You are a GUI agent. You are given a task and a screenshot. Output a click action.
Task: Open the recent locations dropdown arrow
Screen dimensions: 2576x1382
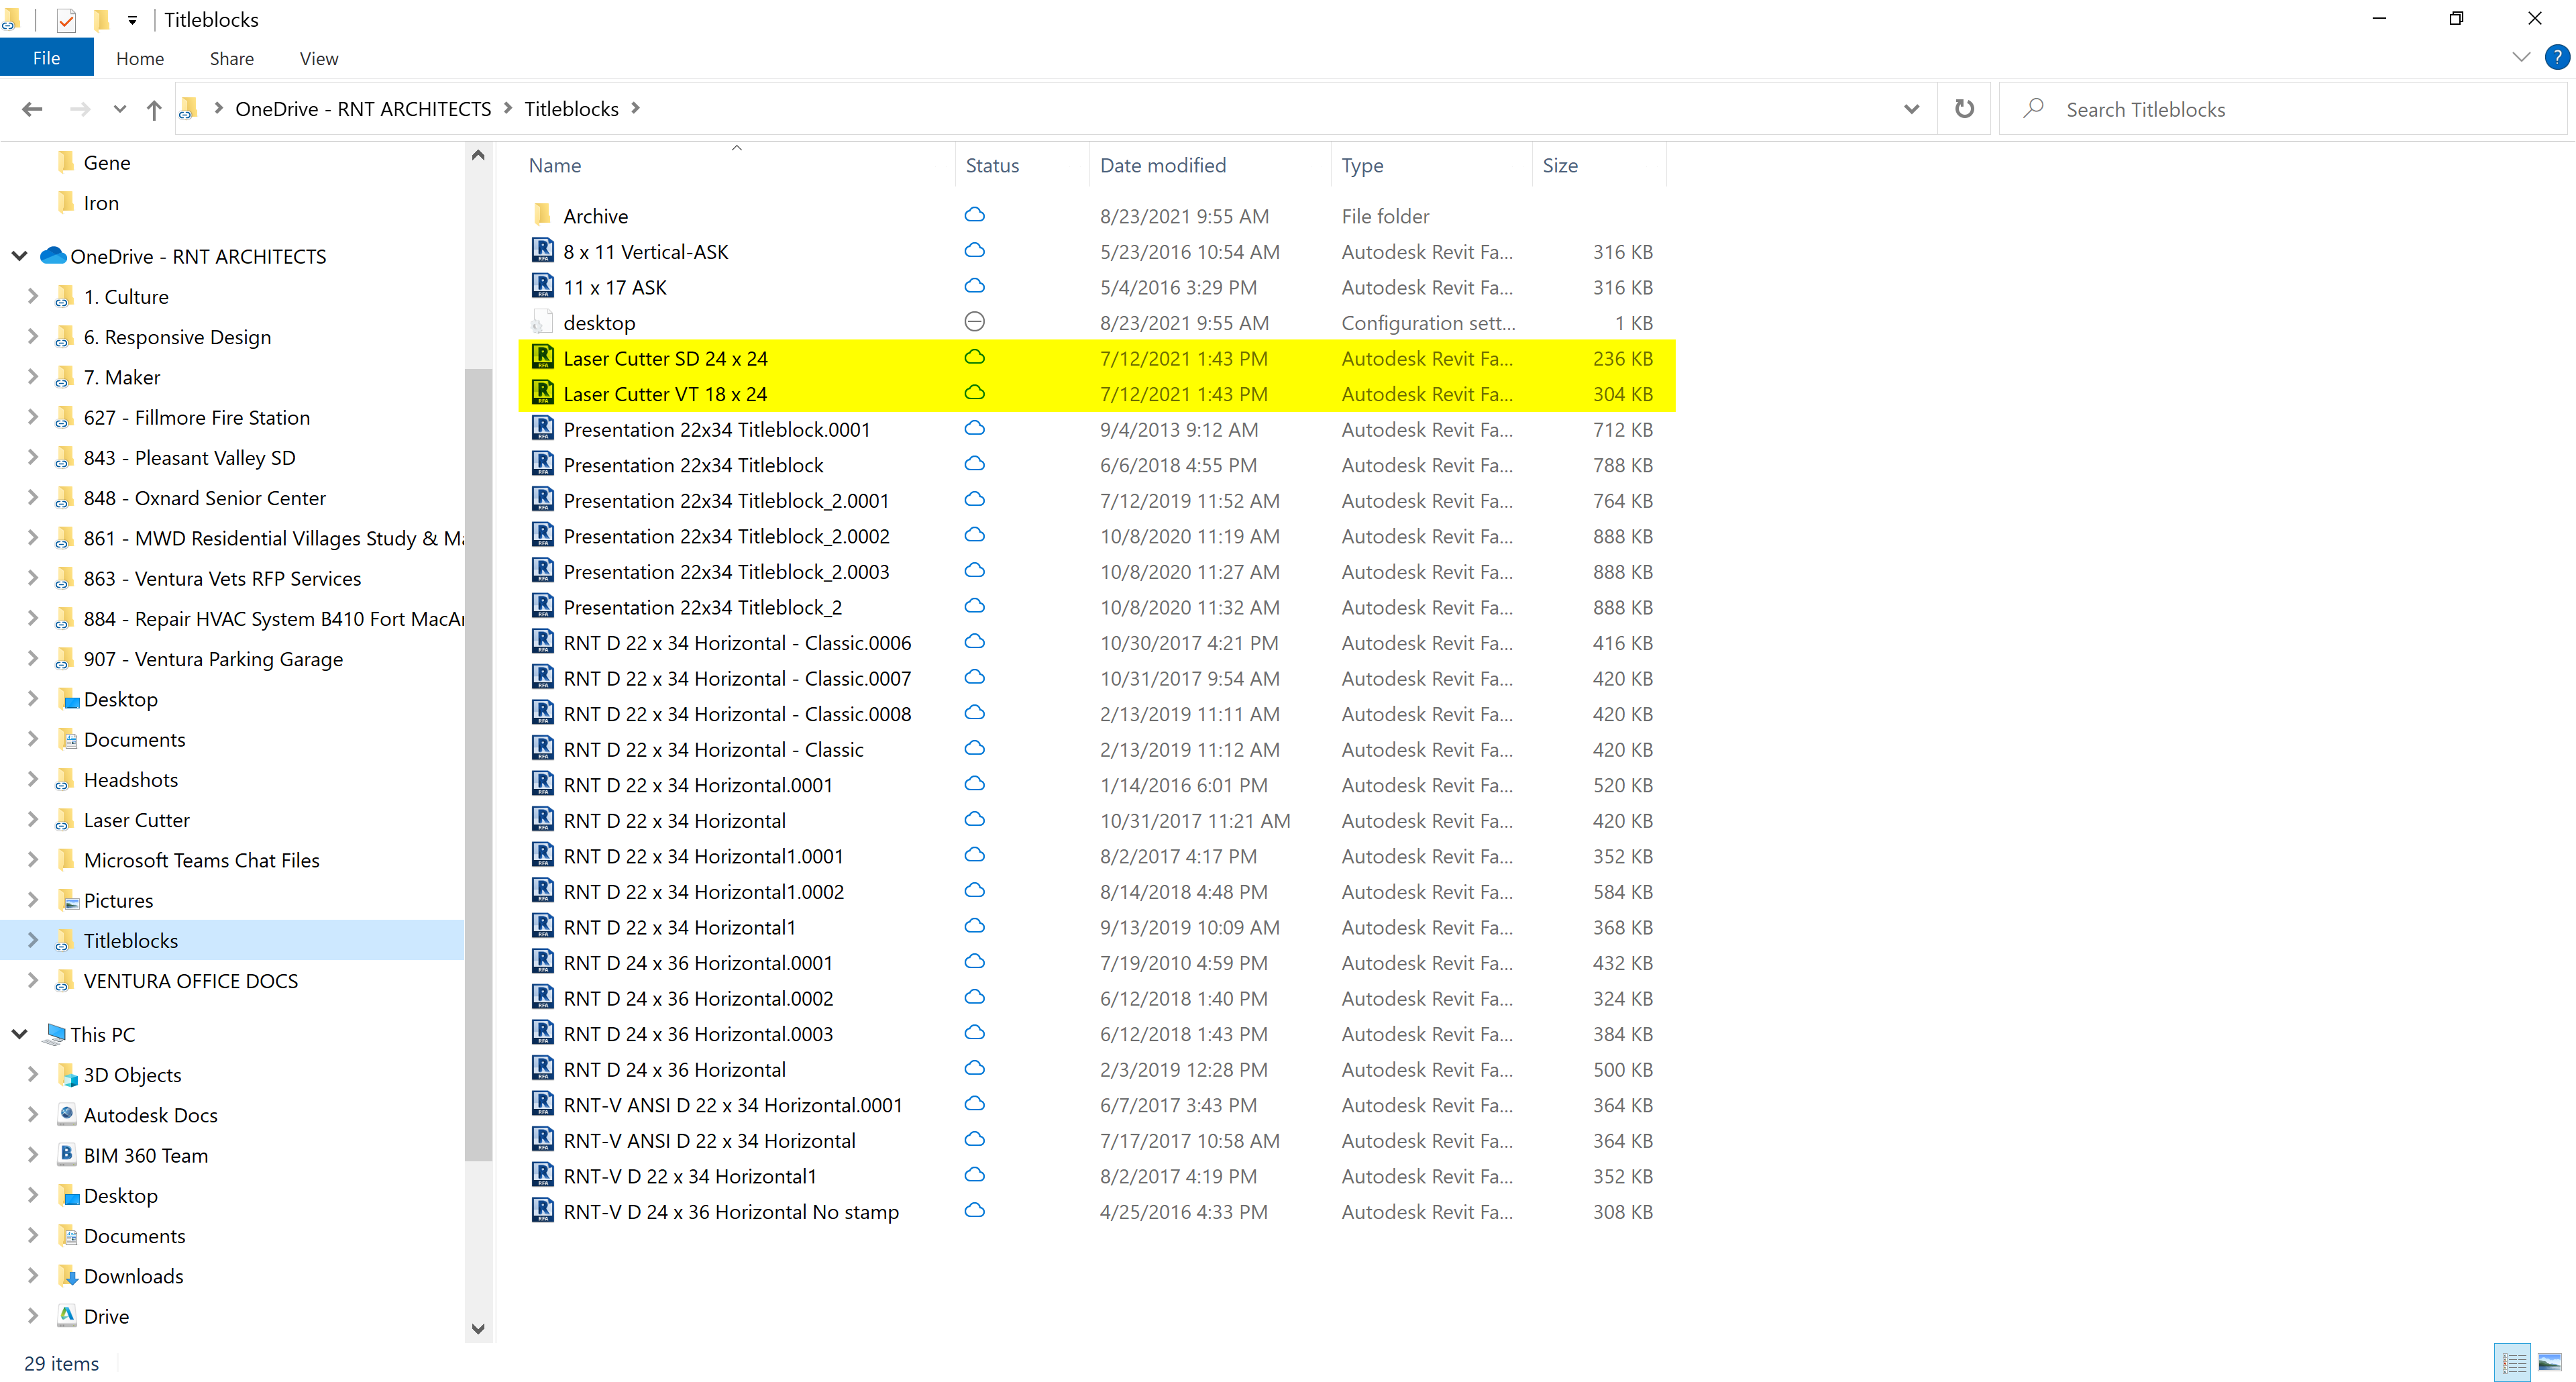pyautogui.click(x=120, y=110)
